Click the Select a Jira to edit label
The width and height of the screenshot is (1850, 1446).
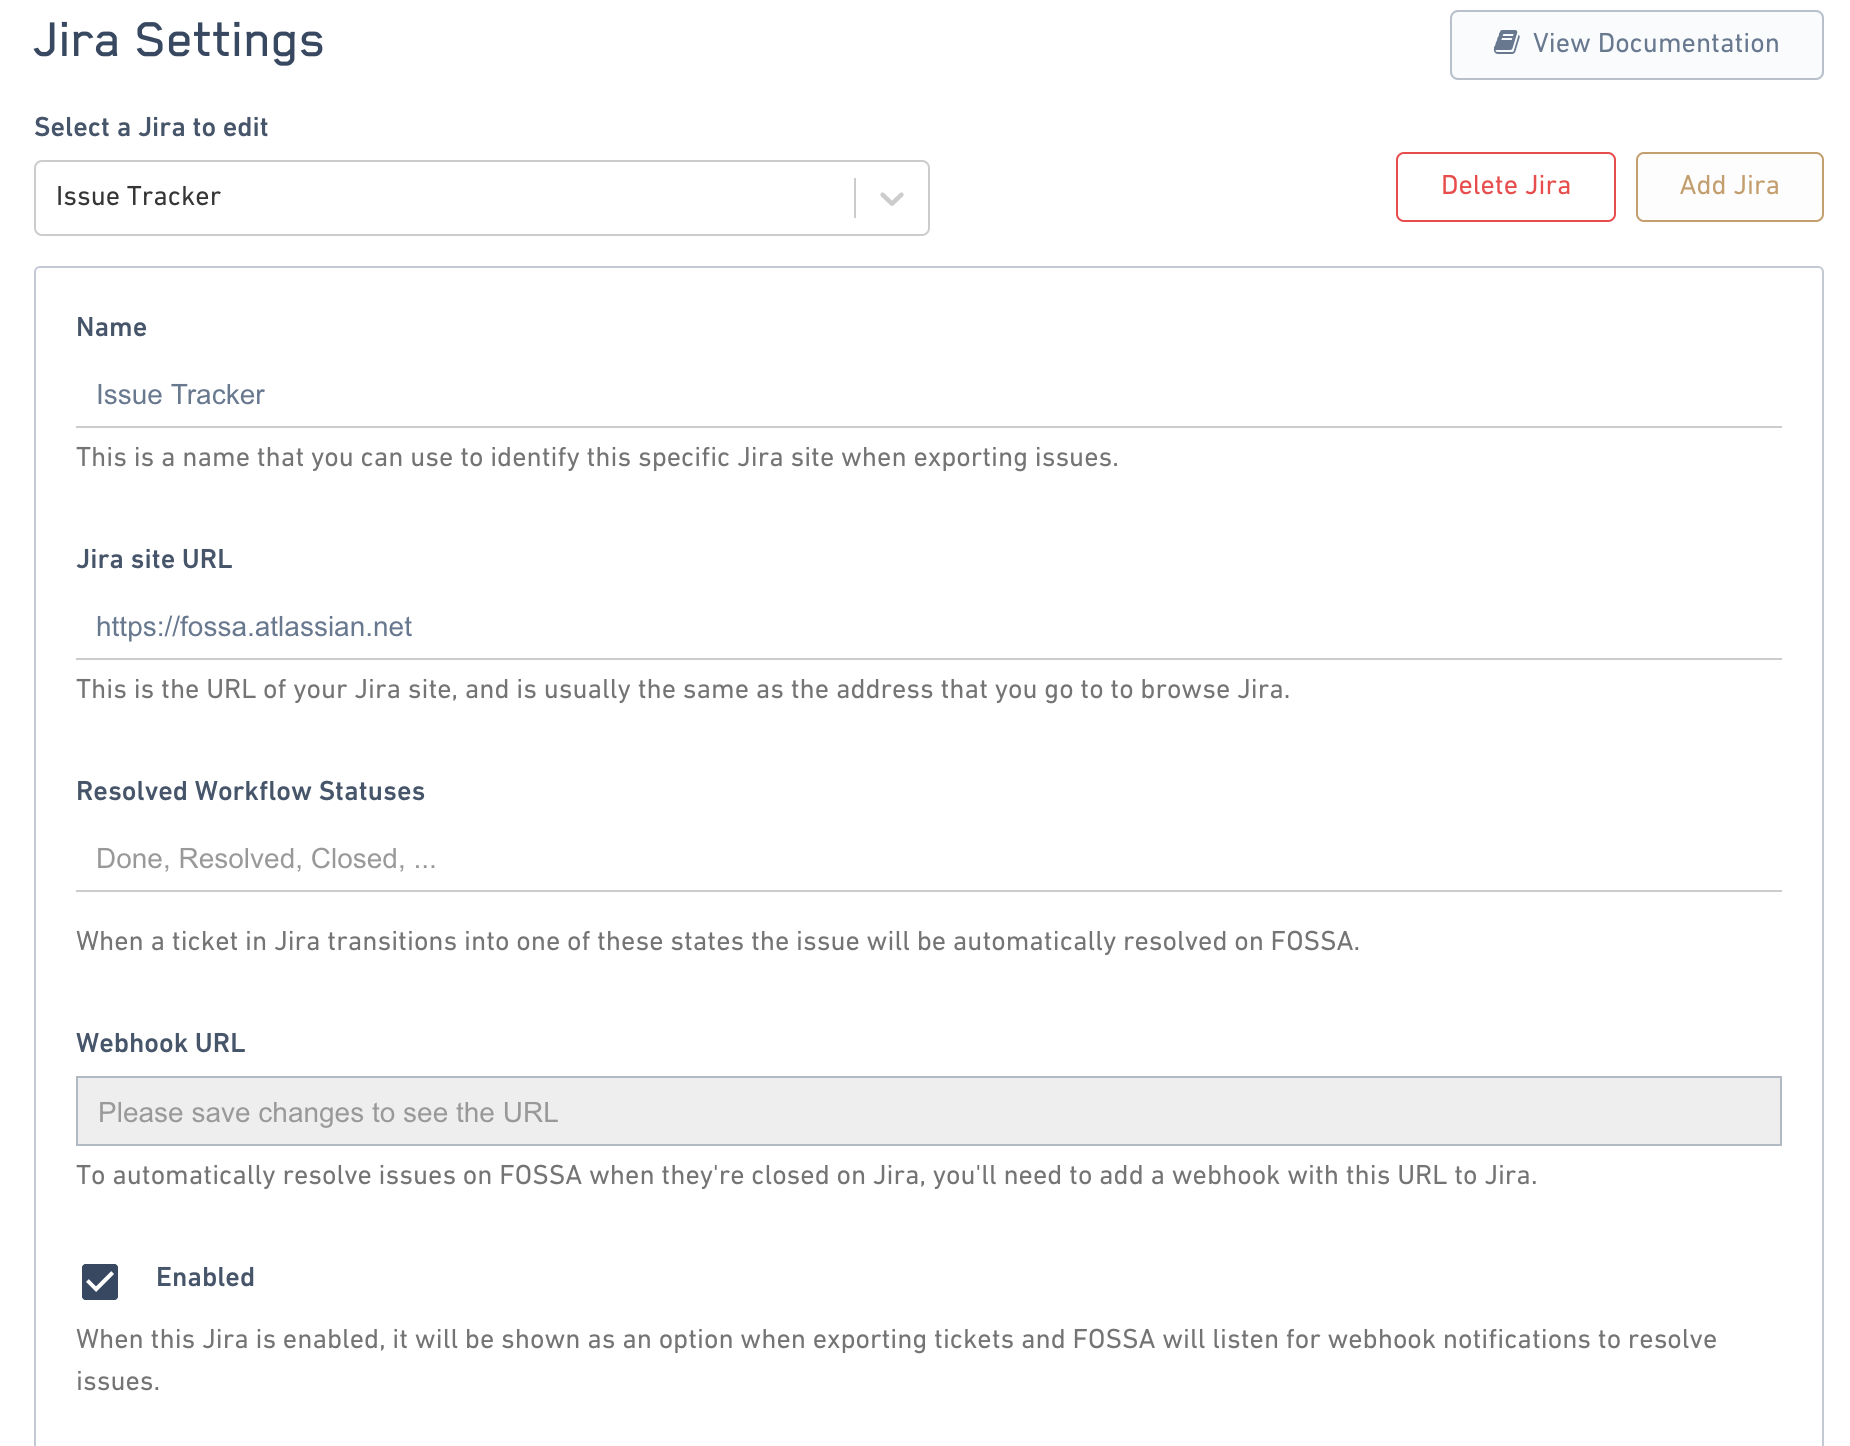click(x=151, y=127)
